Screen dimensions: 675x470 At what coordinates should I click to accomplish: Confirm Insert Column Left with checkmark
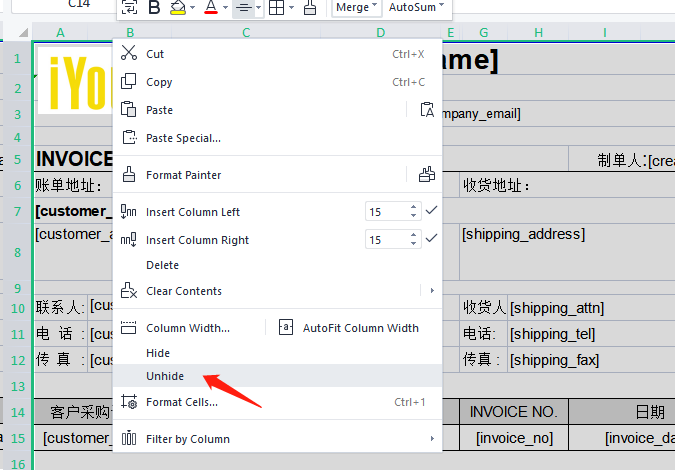pyautogui.click(x=432, y=211)
